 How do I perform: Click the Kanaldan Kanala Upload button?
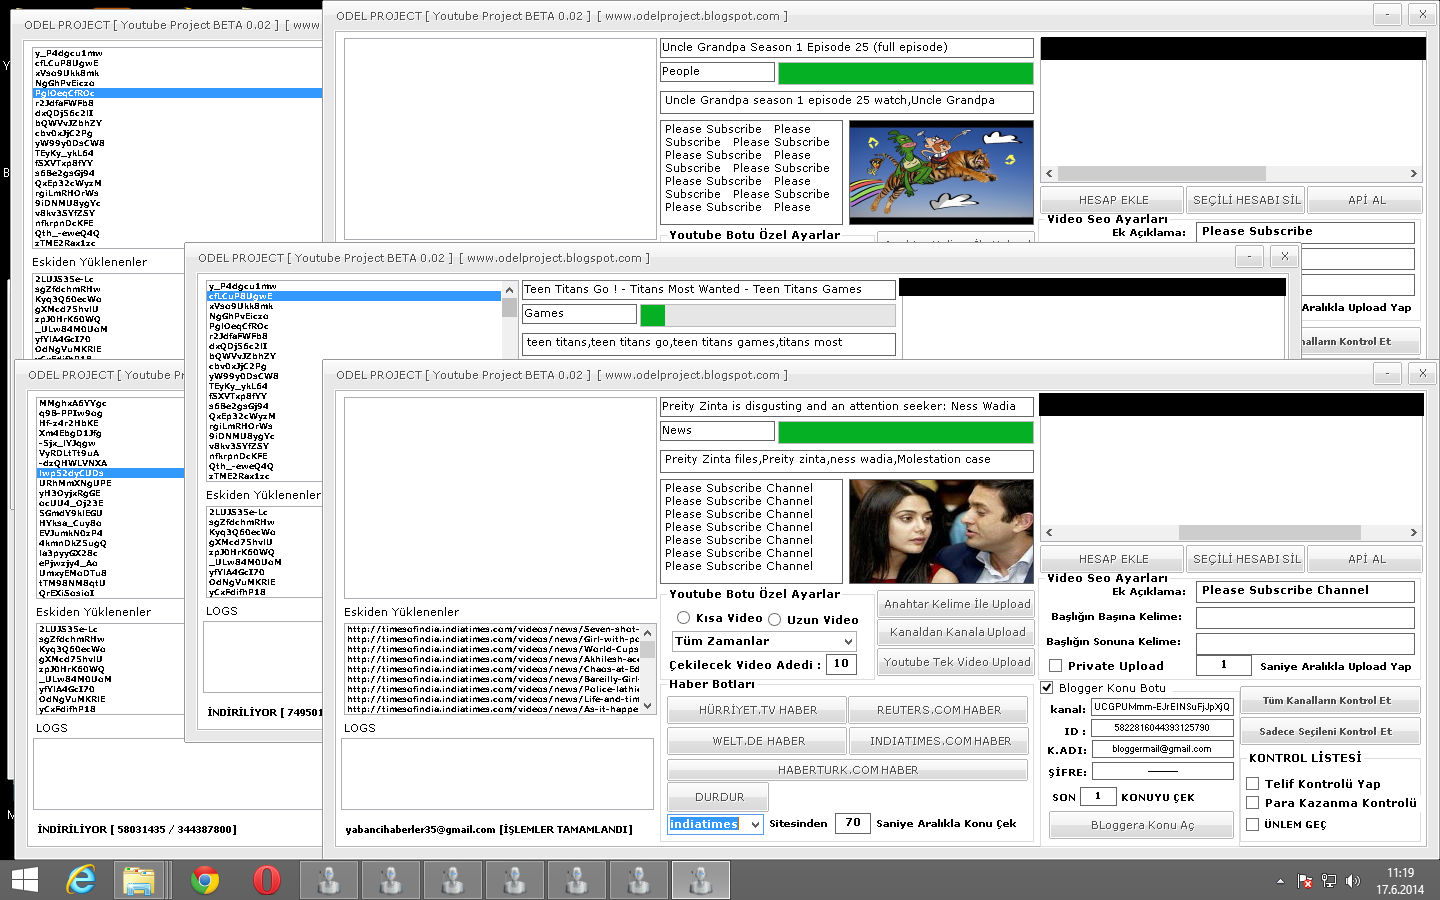coord(957,632)
